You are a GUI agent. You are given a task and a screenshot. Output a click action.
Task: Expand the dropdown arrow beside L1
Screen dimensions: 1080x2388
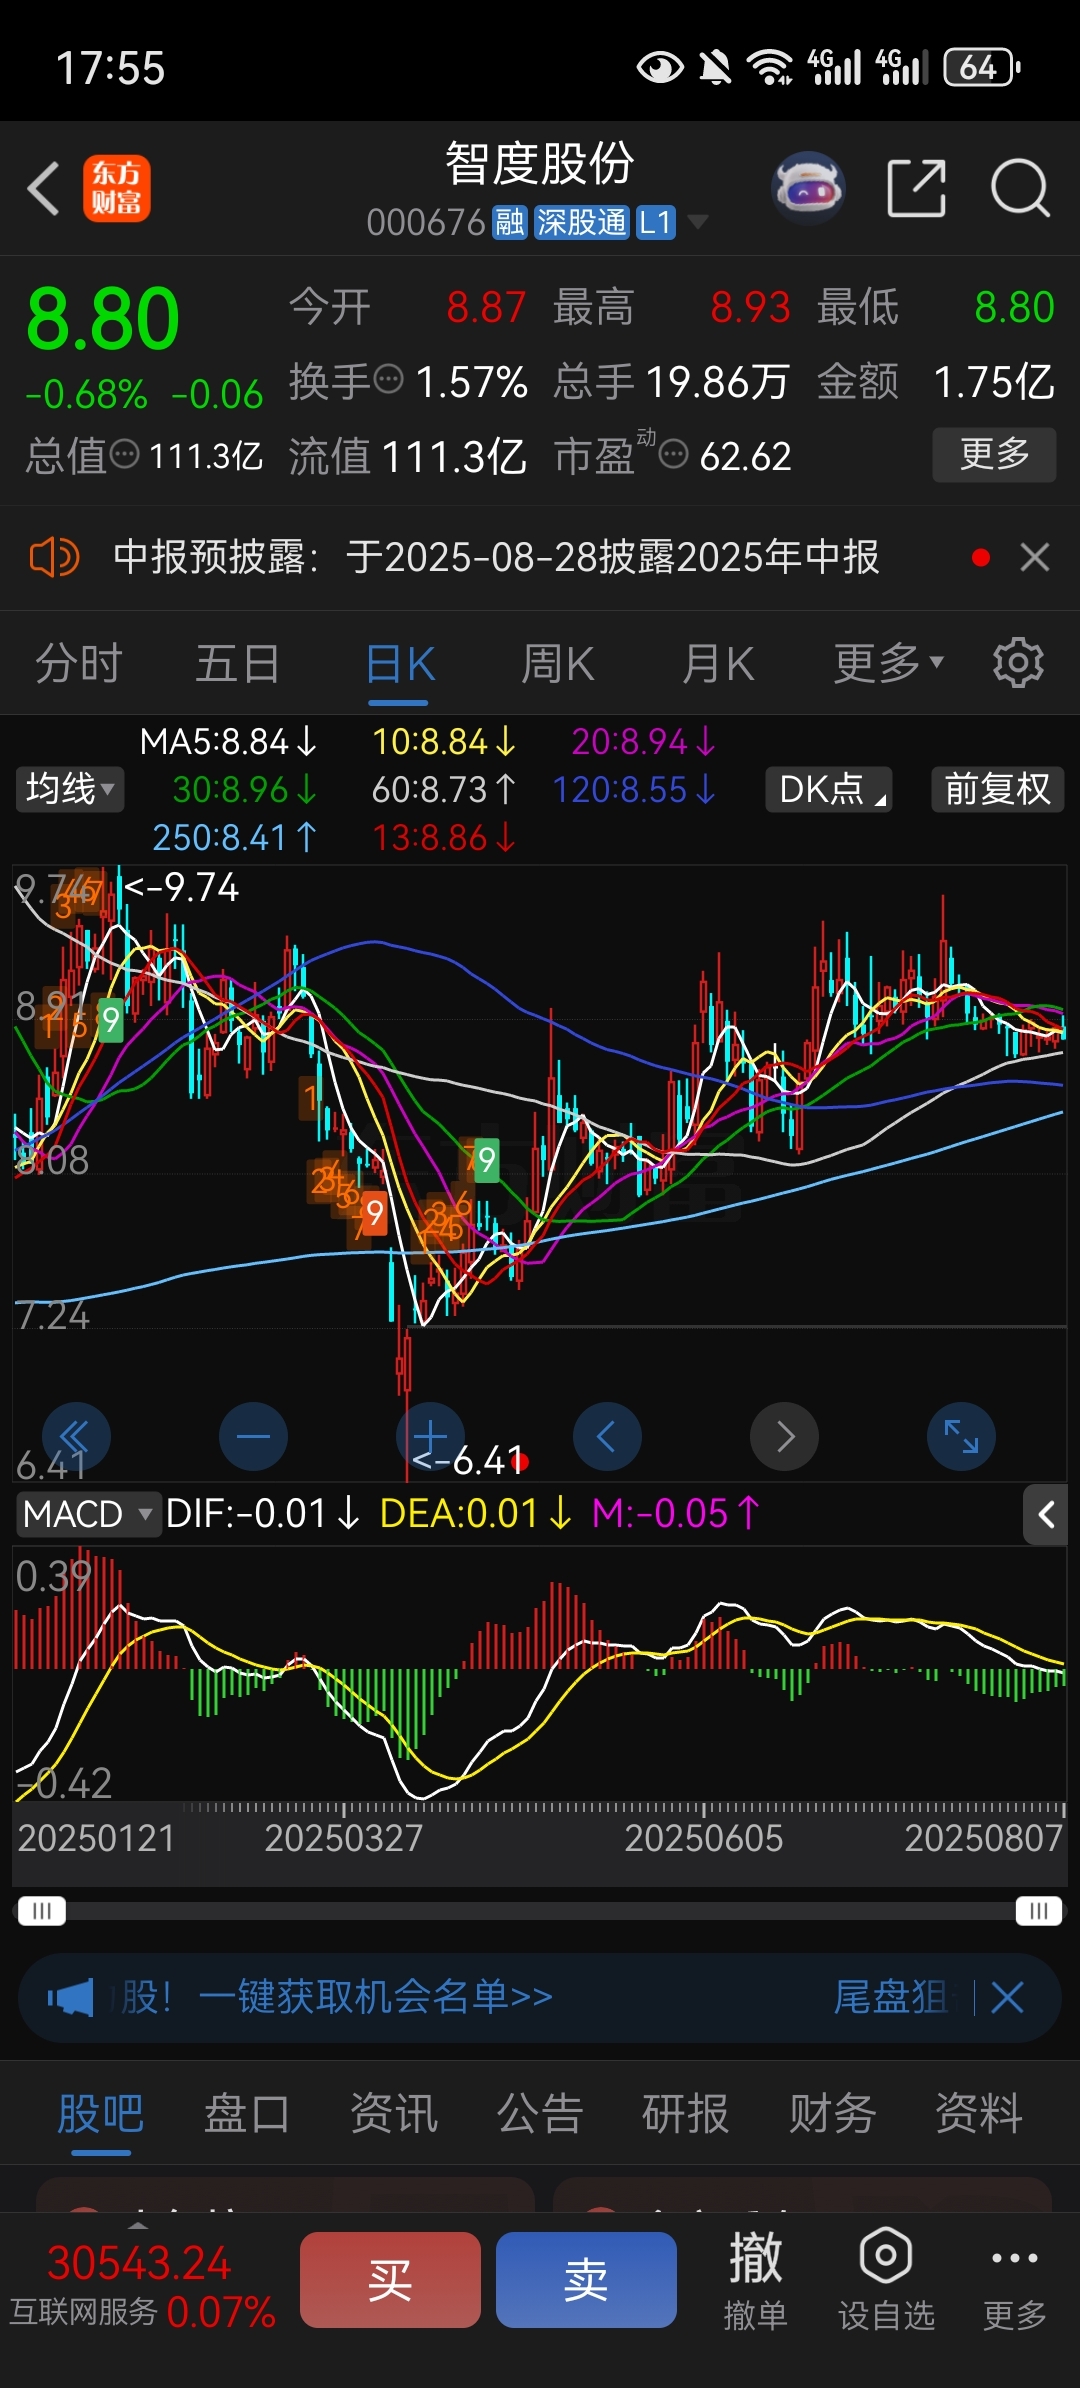tap(696, 222)
